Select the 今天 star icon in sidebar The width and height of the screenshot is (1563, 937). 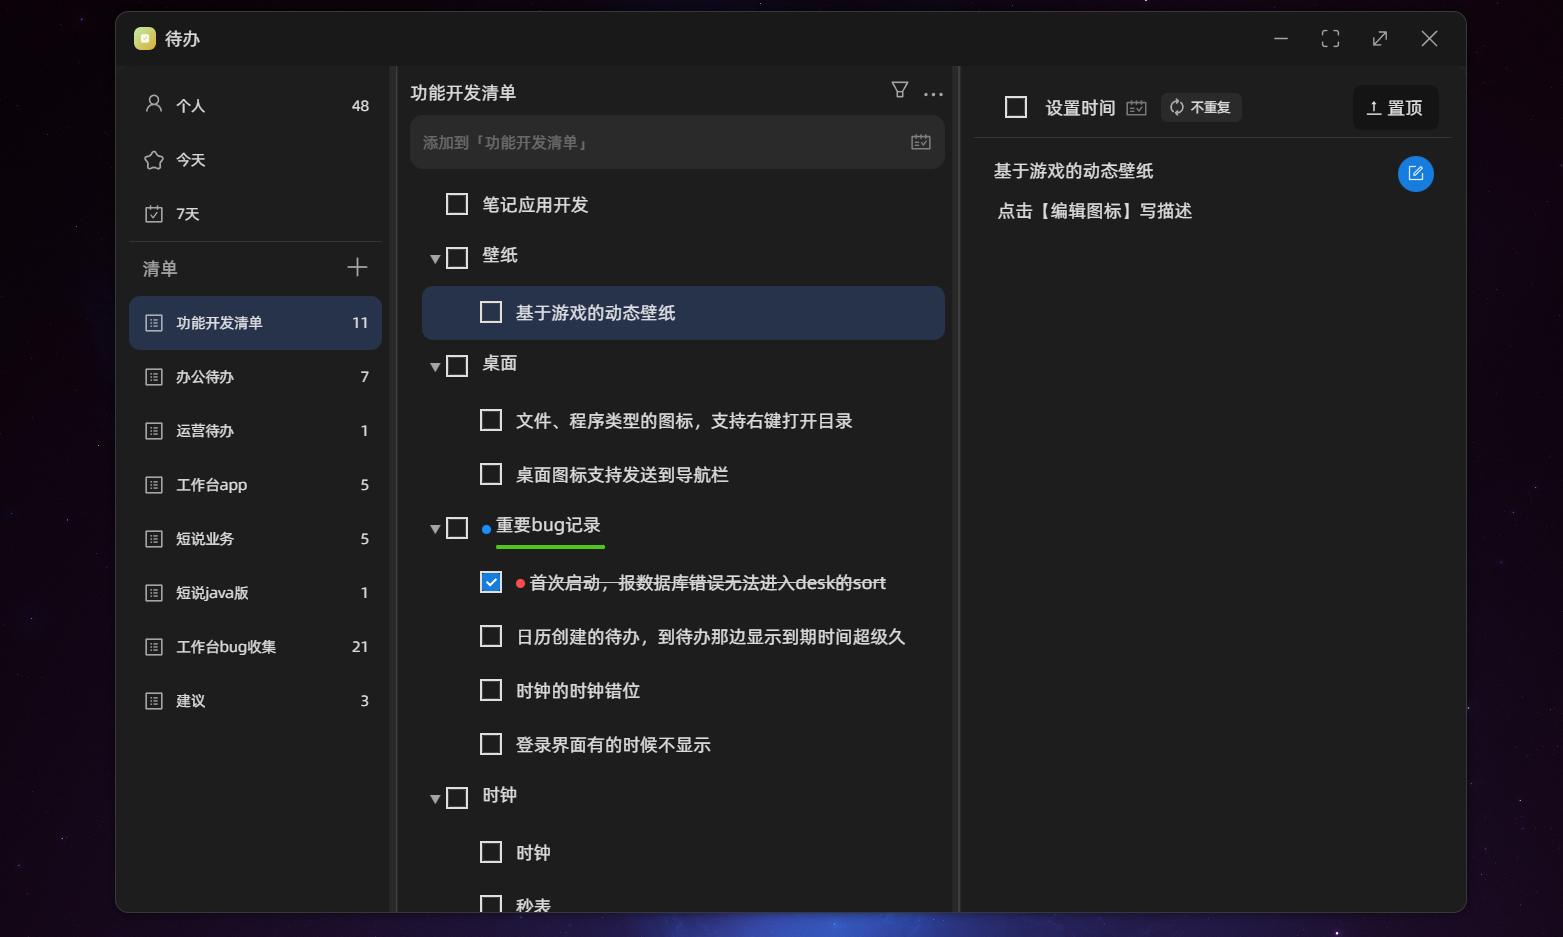point(153,159)
